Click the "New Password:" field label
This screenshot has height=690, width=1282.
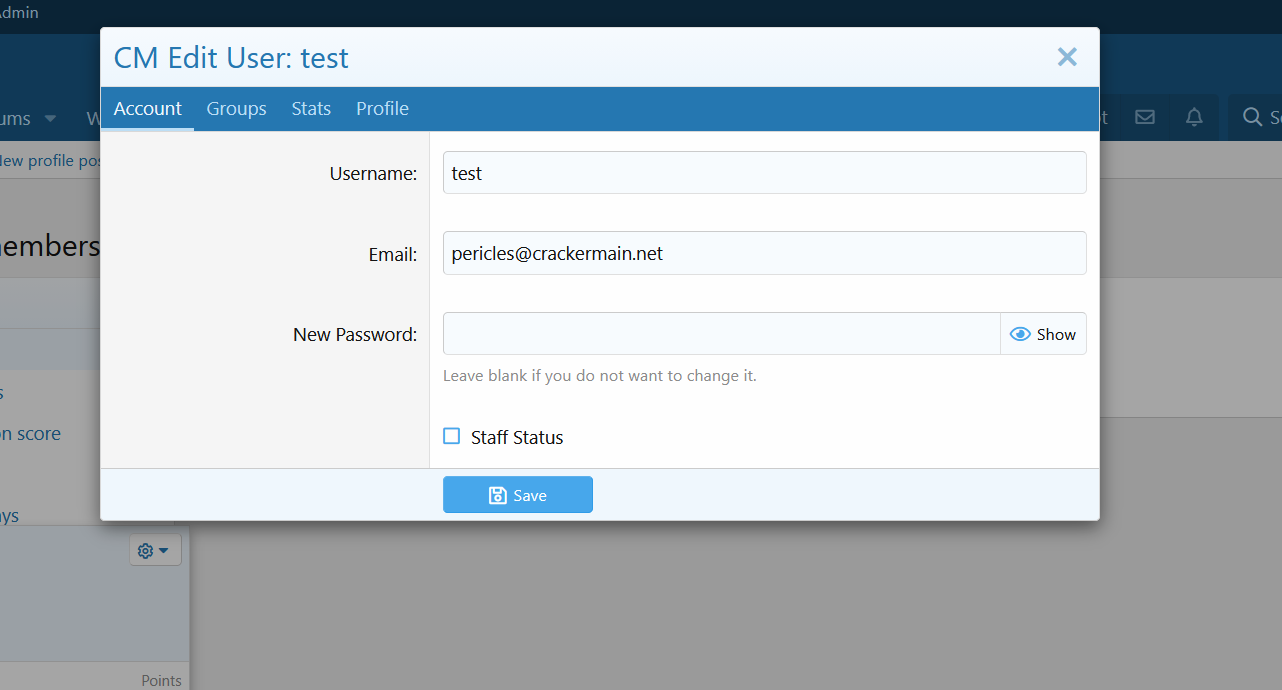pyautogui.click(x=355, y=335)
